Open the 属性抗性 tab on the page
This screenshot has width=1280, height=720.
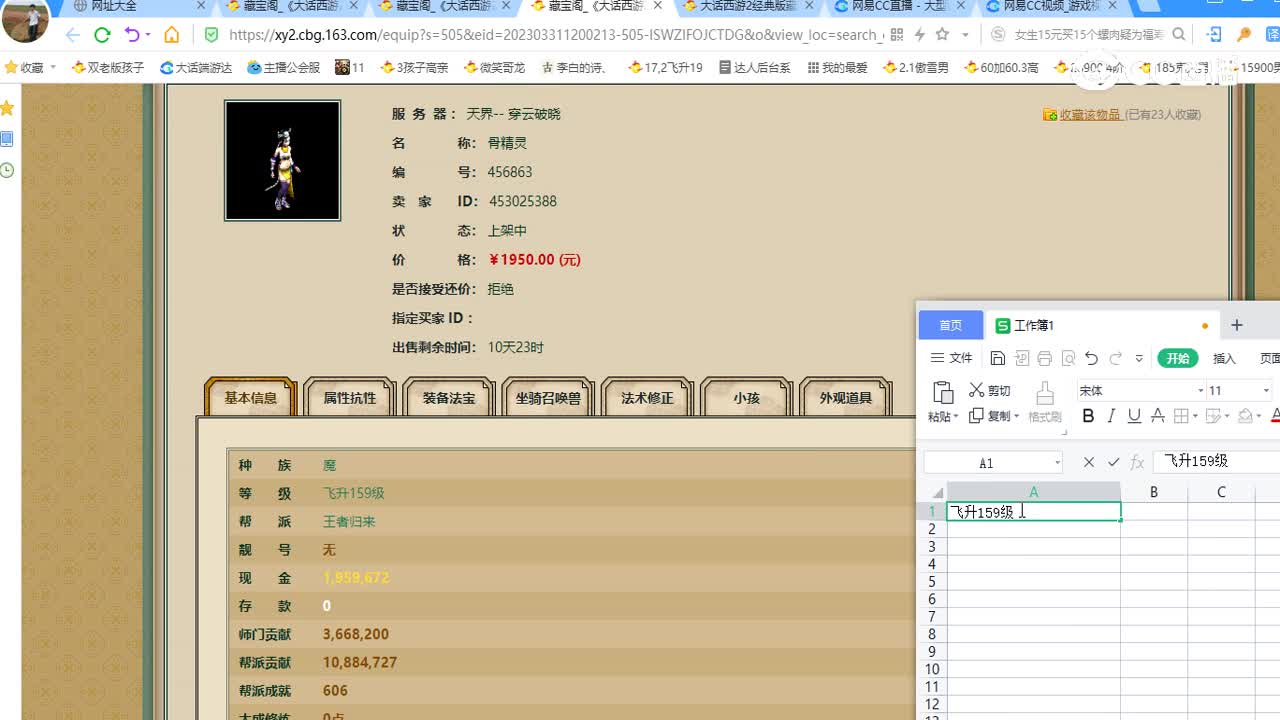point(350,397)
